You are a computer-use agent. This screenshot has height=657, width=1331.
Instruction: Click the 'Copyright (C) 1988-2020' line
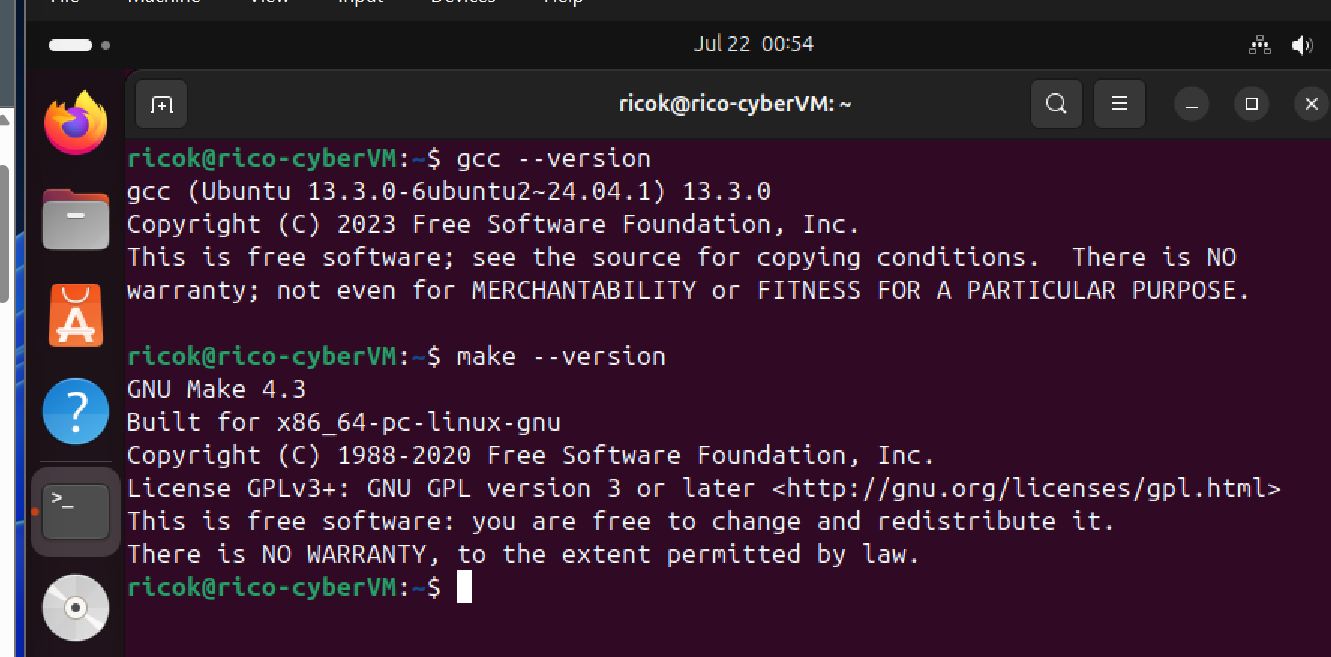531,456
